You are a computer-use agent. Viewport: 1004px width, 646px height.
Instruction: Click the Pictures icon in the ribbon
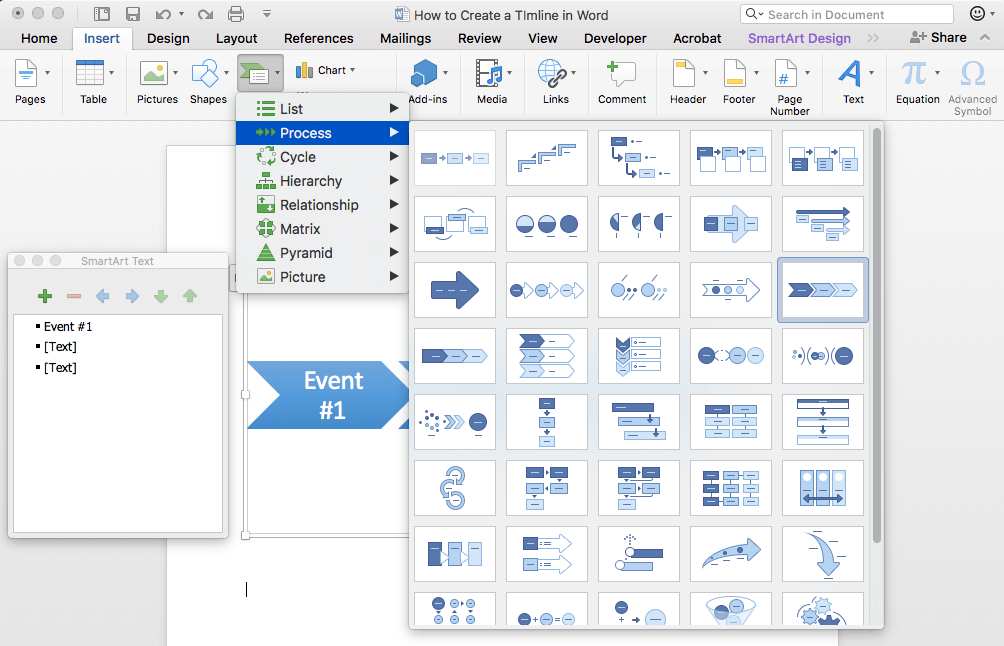[x=153, y=74]
